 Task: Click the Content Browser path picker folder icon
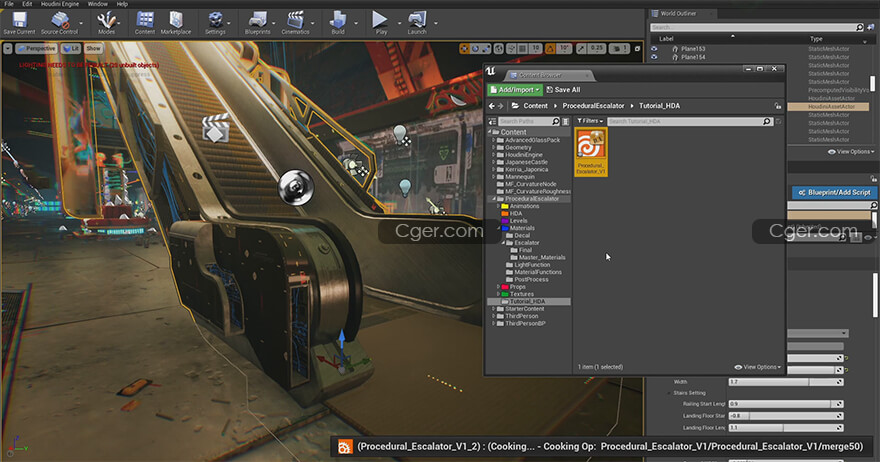click(x=515, y=106)
